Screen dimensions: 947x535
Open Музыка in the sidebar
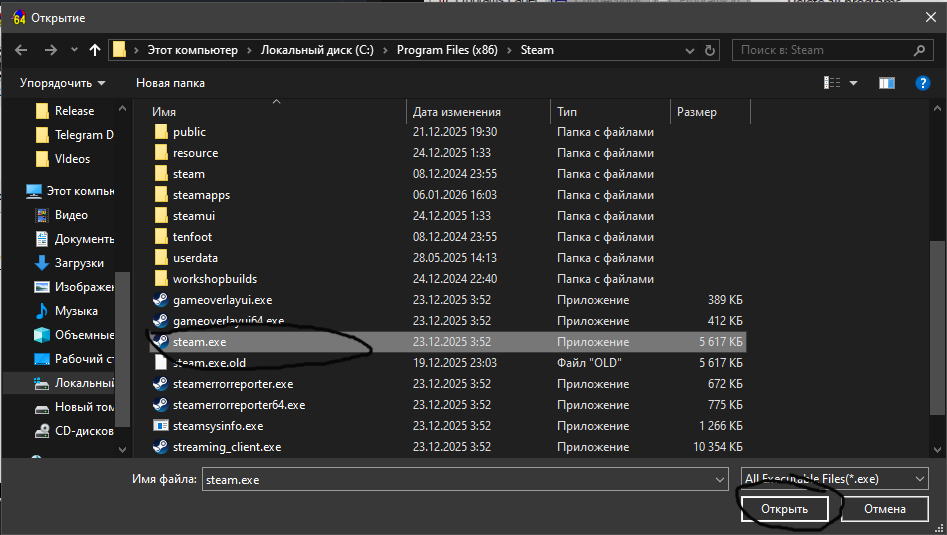(66, 311)
